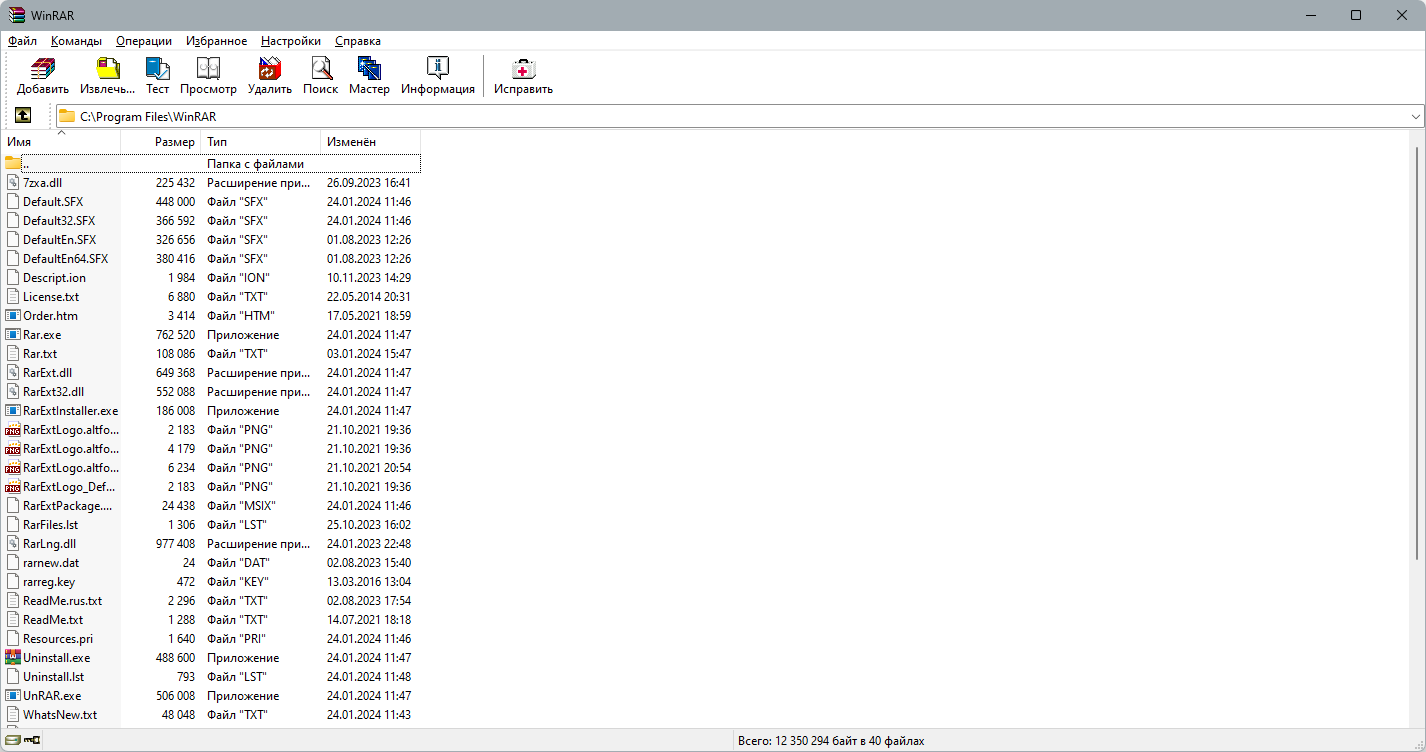This screenshot has height=752, width=1426.
Task: Sort files by the Тип column header
Action: 261,142
